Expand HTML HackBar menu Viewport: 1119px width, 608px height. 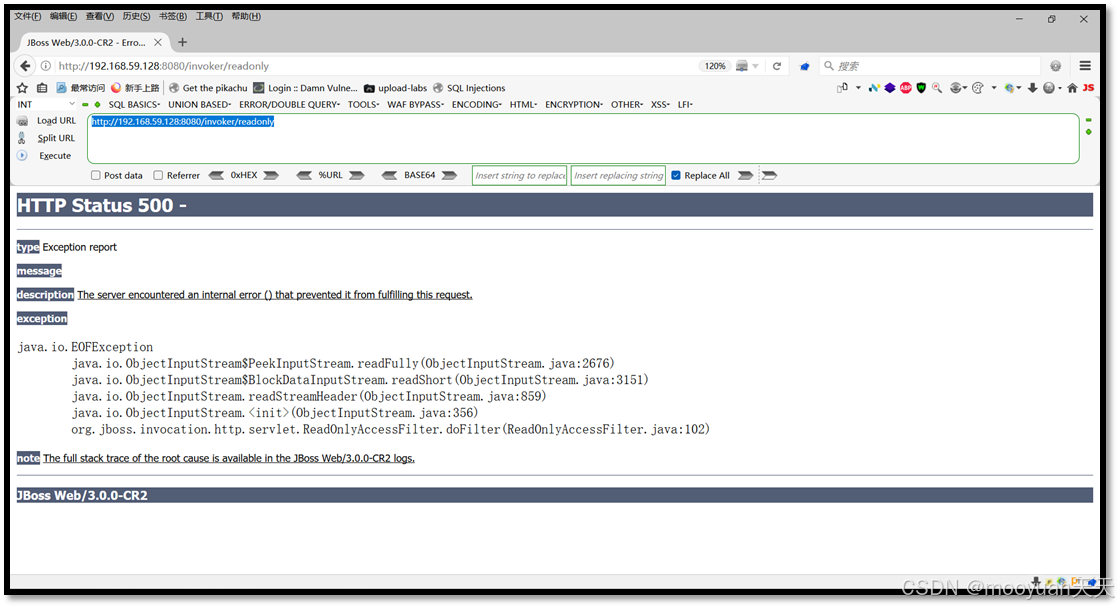pyautogui.click(x=524, y=105)
